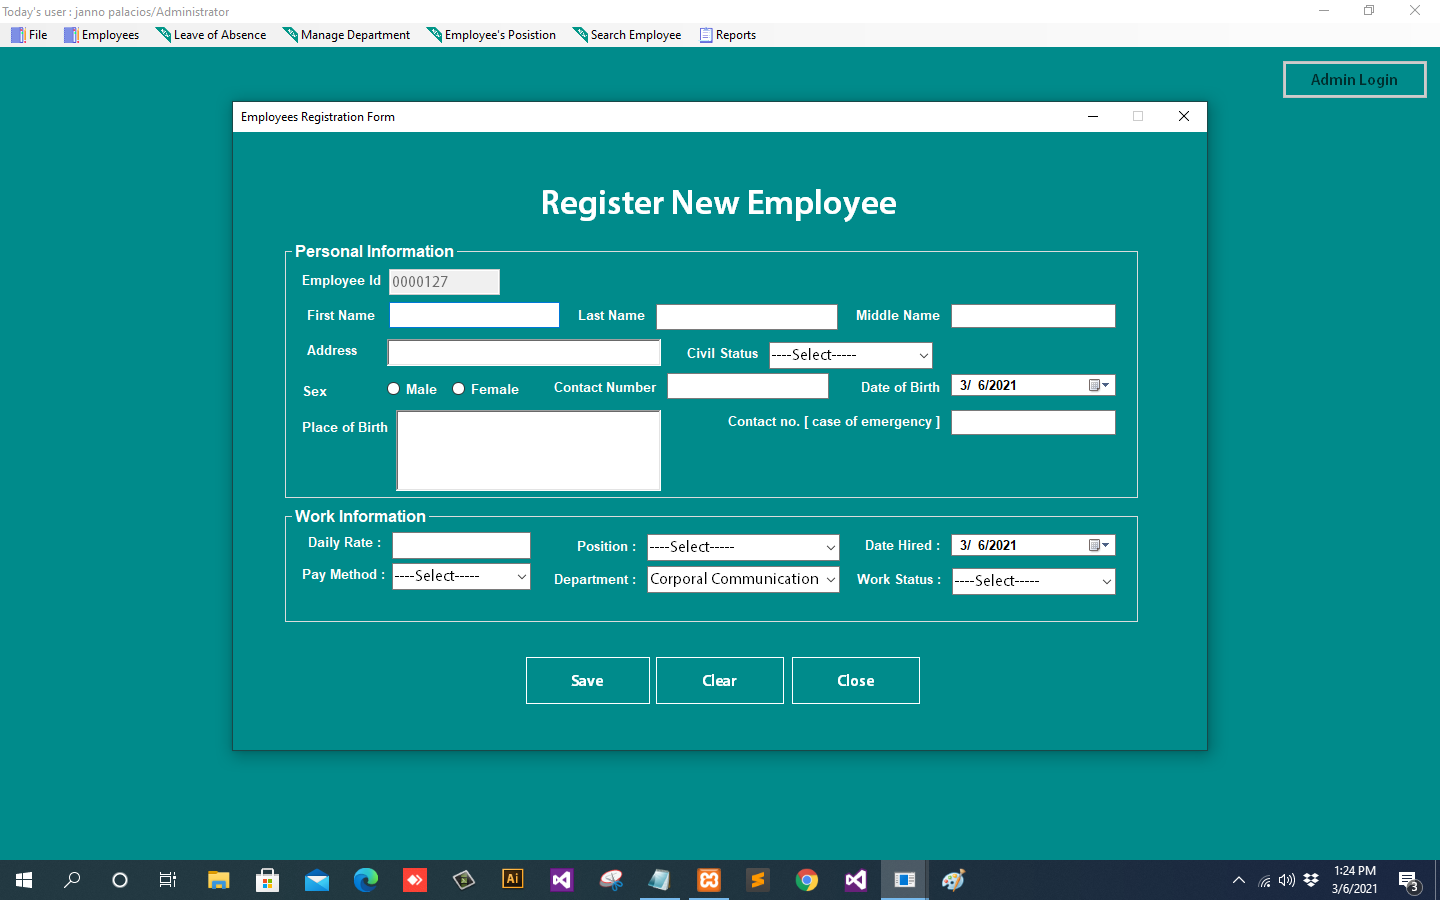Open the Civil Status dropdown

tap(922, 355)
